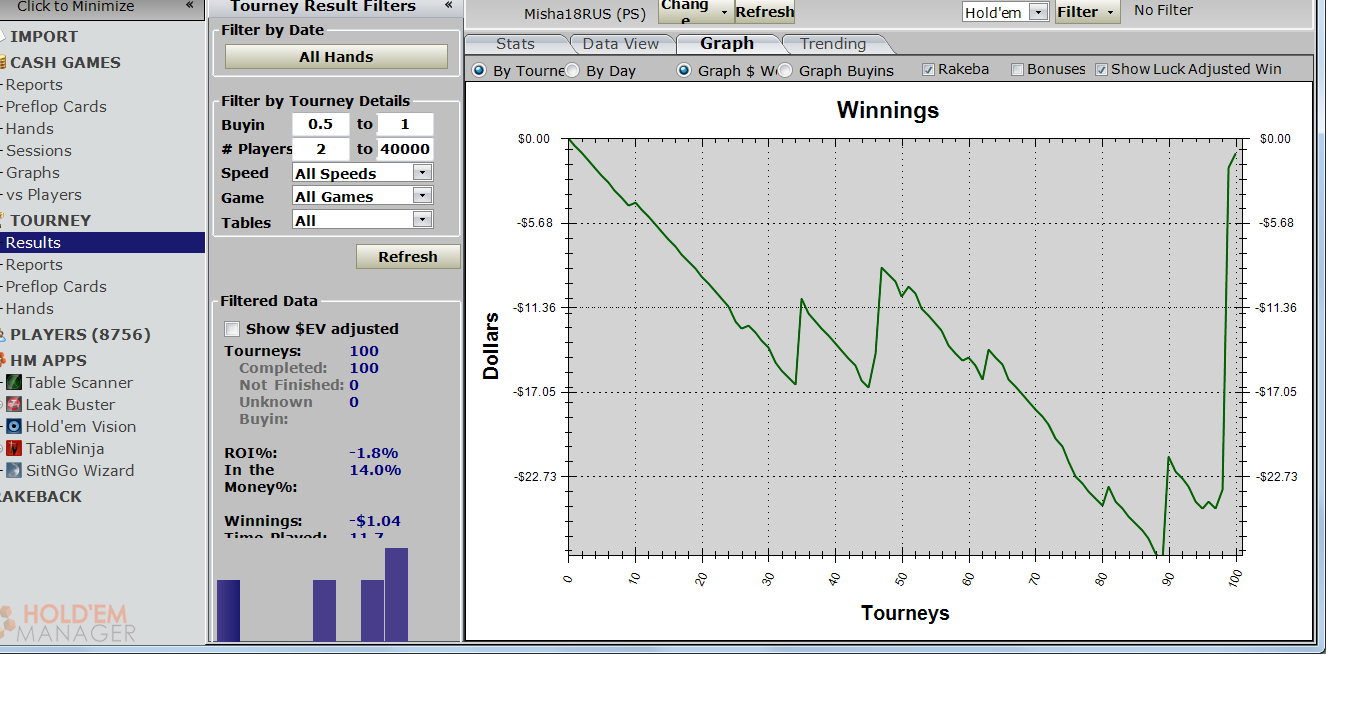Screen dimensions: 1362x726
Task: Open the Data View tab
Action: 621,44
